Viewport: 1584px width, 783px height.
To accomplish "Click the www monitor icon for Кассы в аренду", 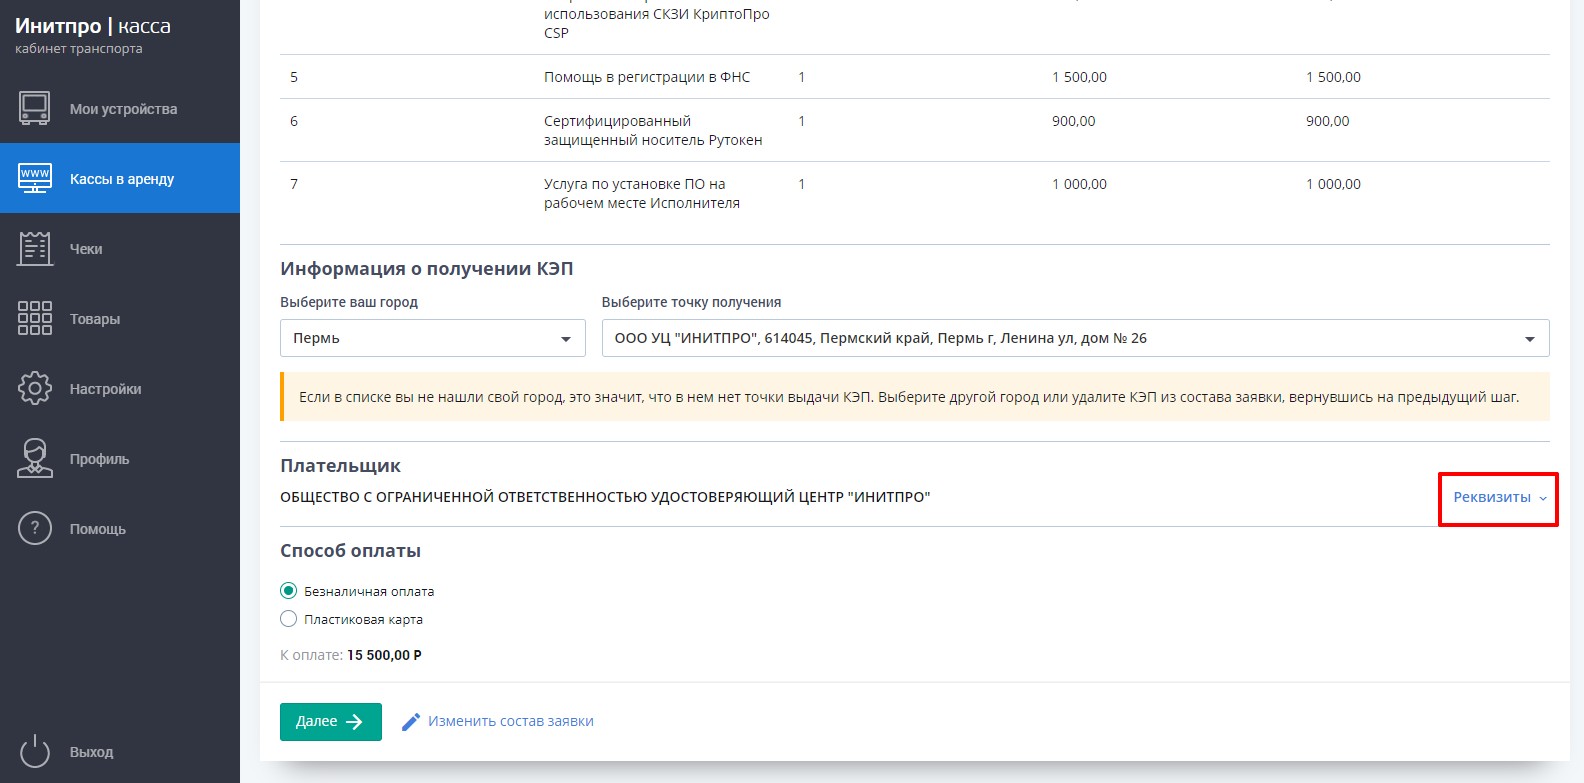I will (x=35, y=178).
